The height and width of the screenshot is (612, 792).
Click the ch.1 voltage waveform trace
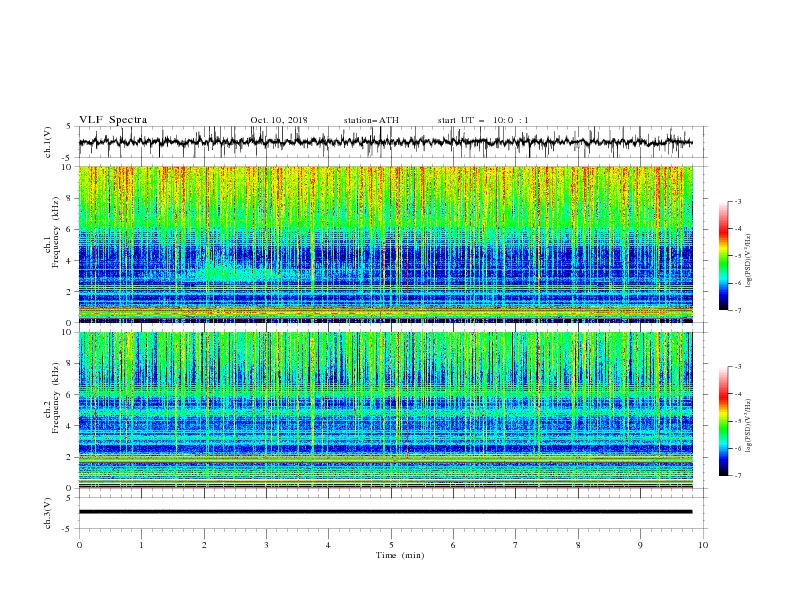click(385, 142)
